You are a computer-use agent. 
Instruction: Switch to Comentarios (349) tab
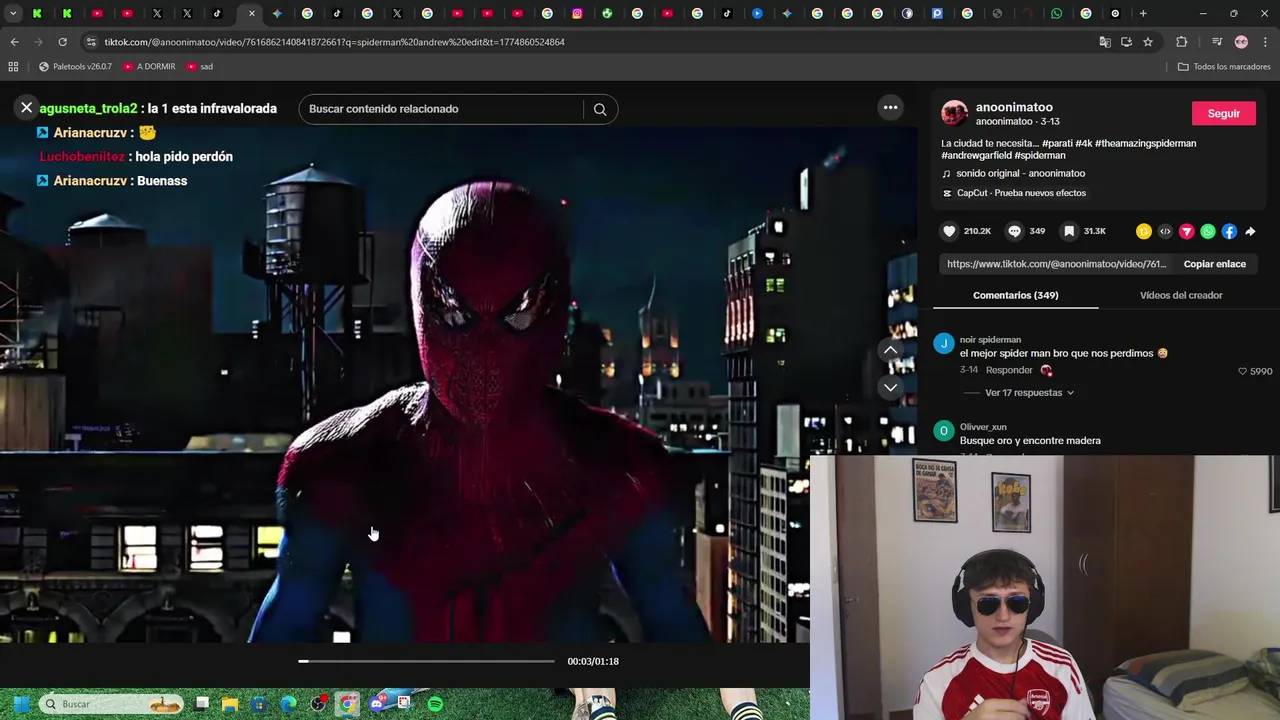1015,295
